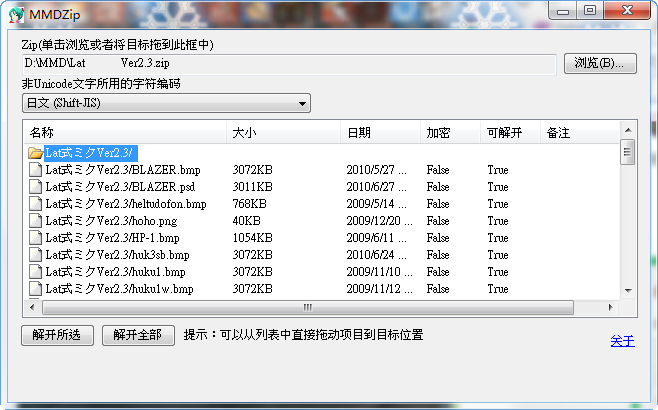
Task: Click file icon of huku1.bmp row
Action: [x=36, y=272]
